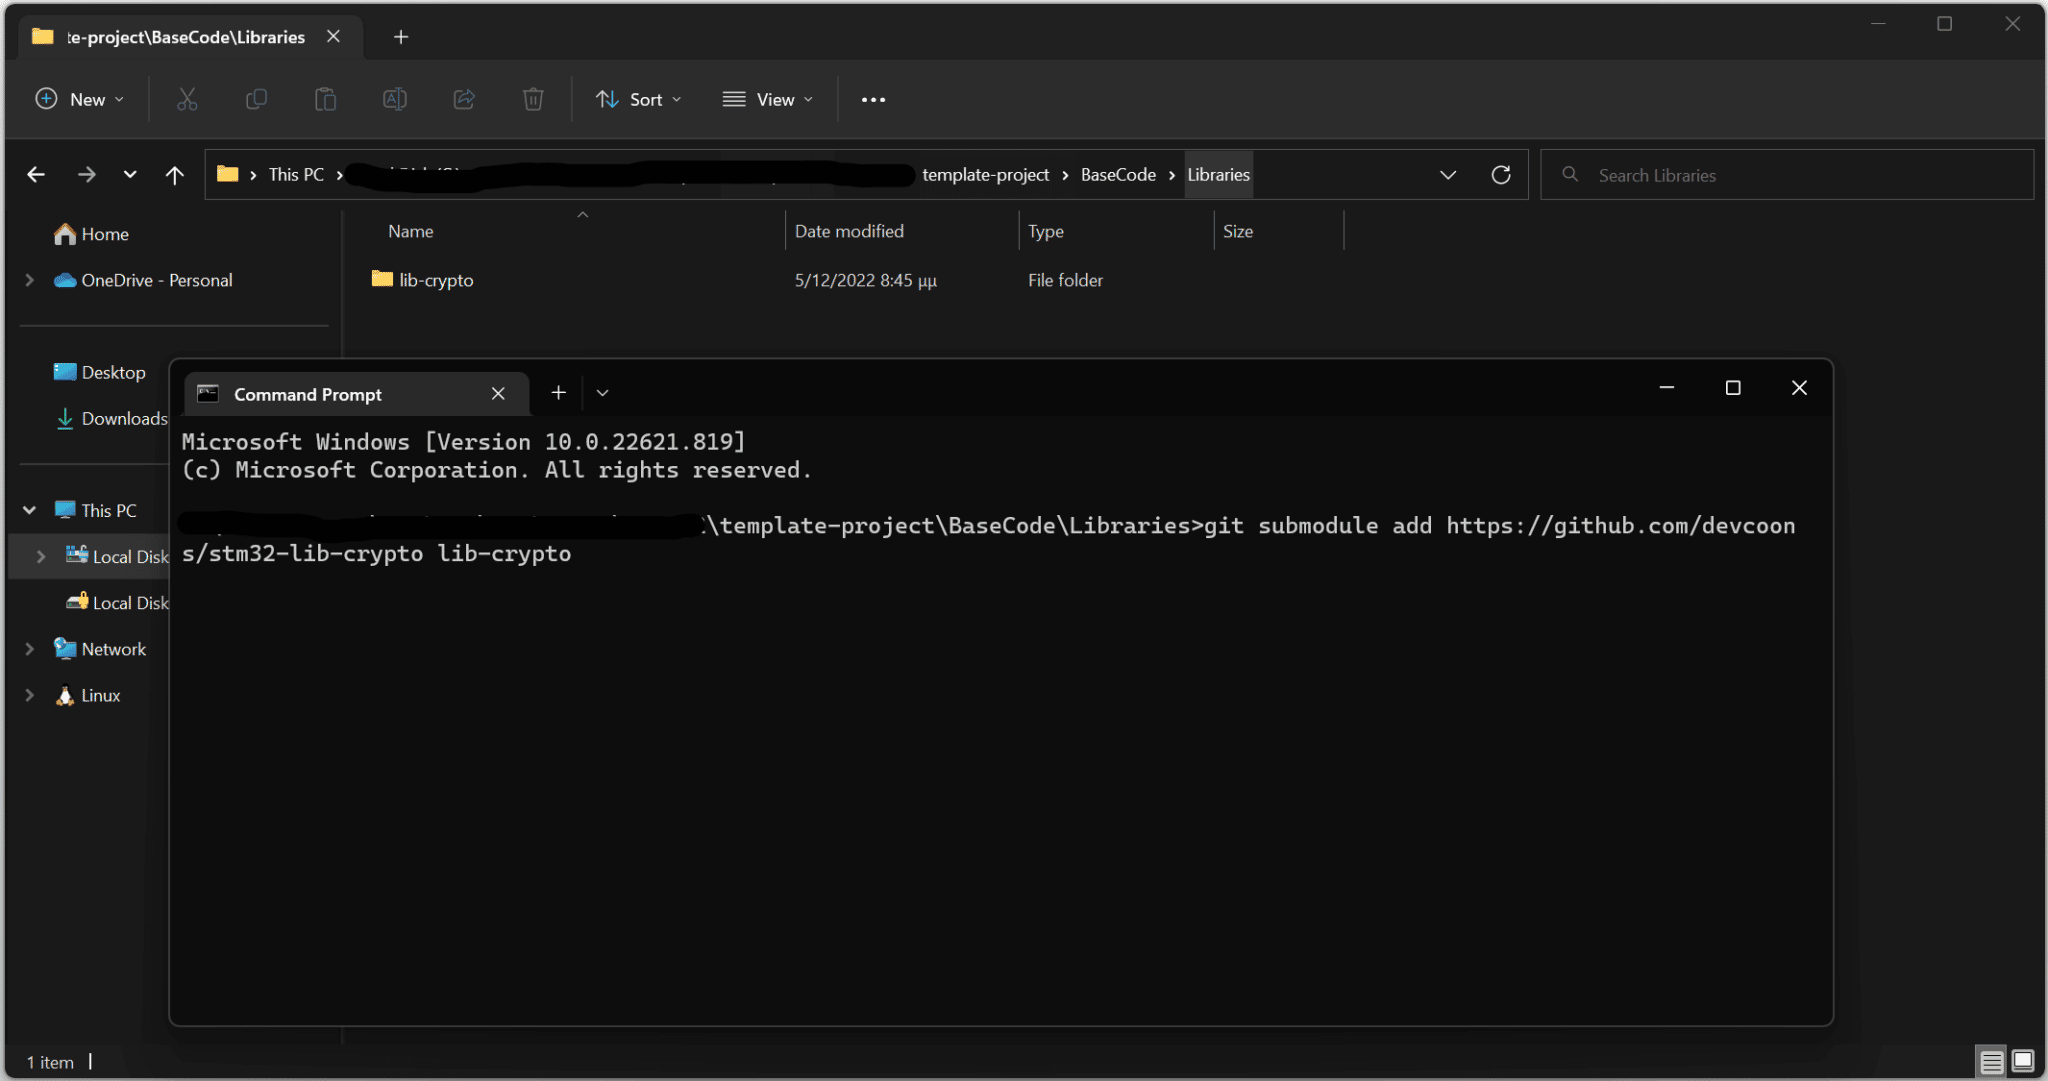Image resolution: width=2048 pixels, height=1081 pixels.
Task: Refresh the Libraries folder view
Action: pos(1501,175)
